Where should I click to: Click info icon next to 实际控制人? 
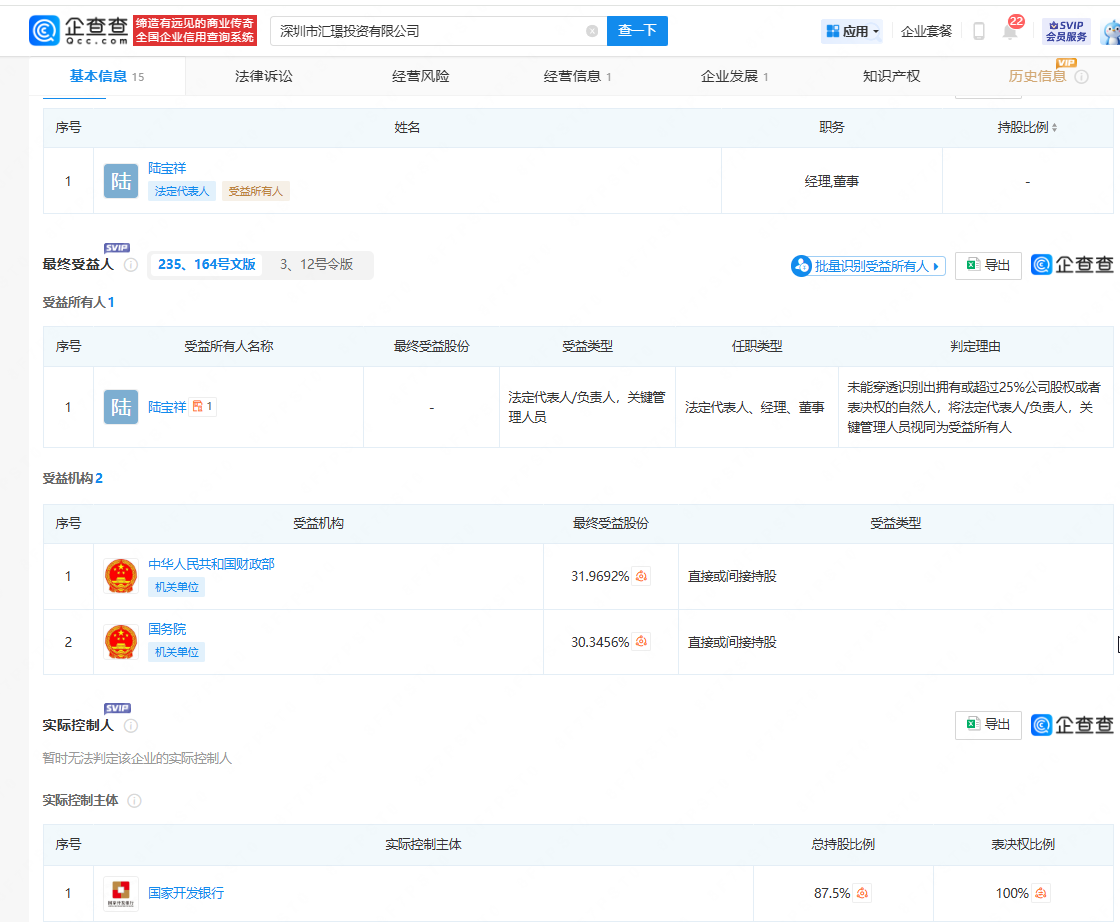coord(131,726)
